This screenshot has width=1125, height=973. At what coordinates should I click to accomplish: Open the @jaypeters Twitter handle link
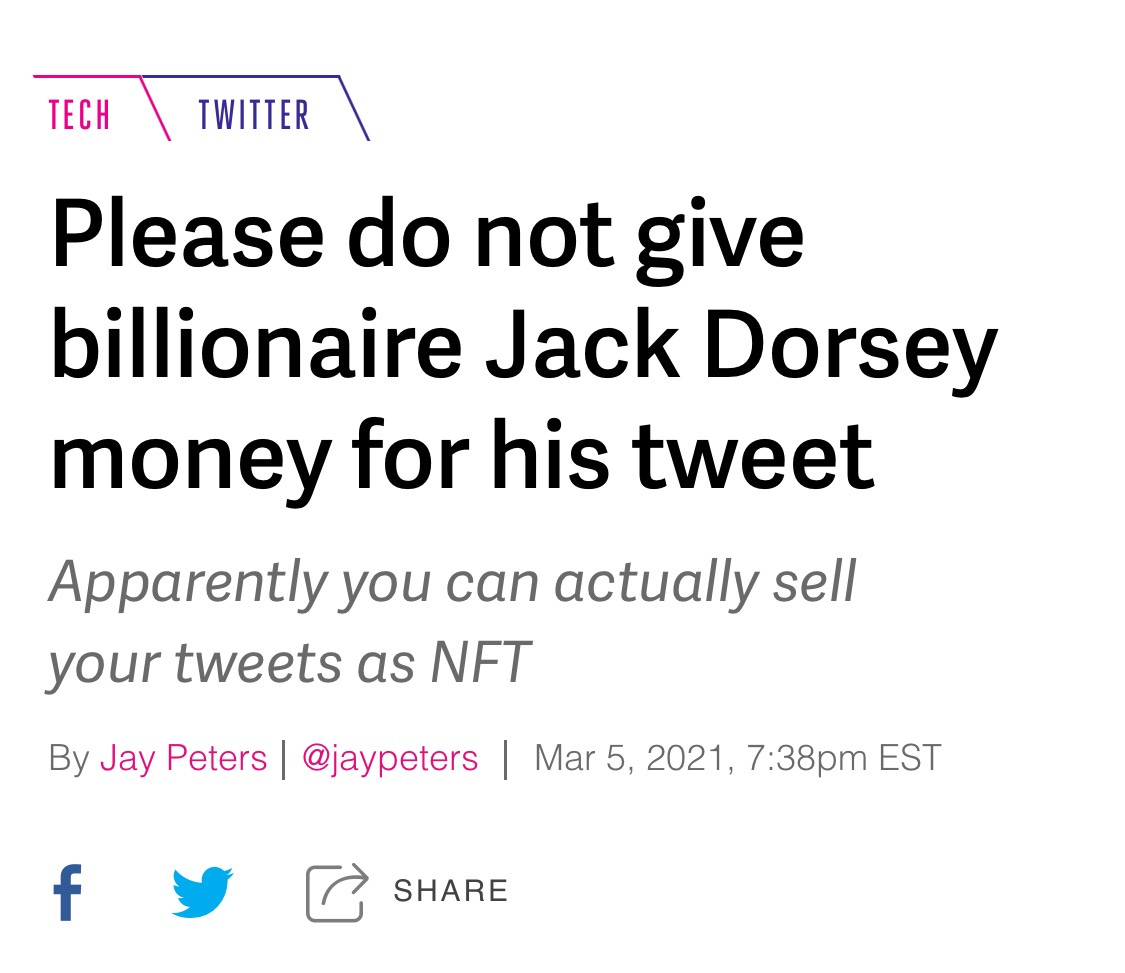(390, 758)
